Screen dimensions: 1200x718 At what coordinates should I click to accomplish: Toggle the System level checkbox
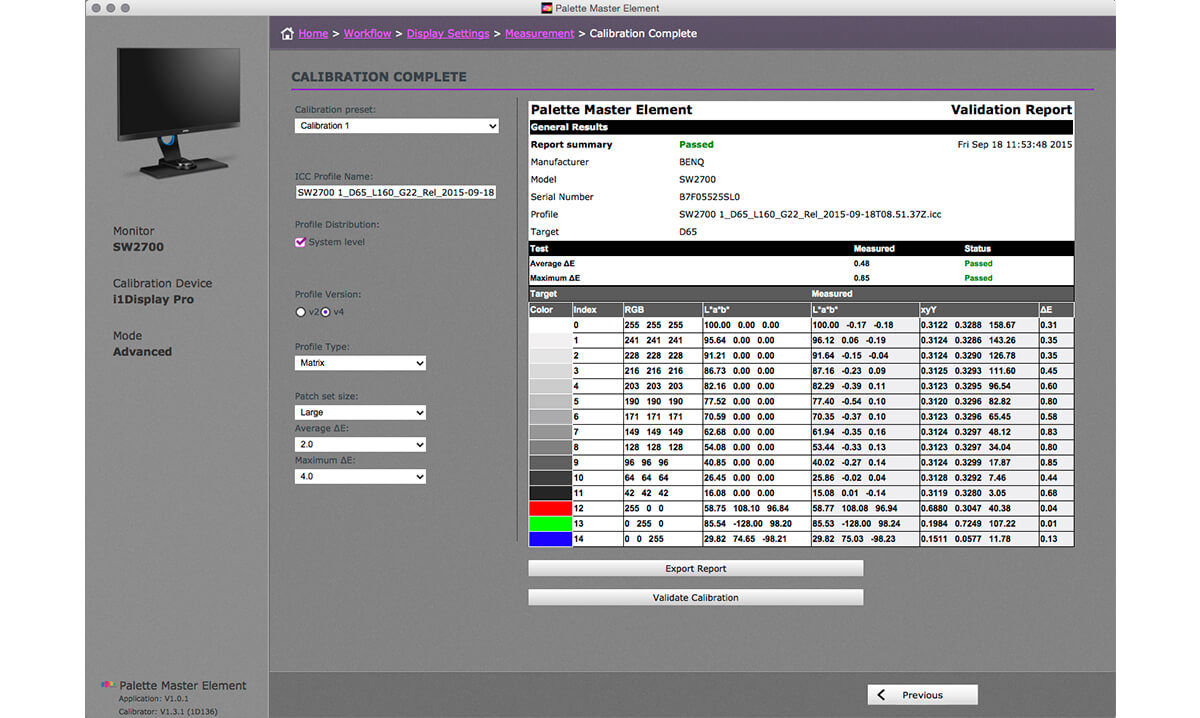[300, 242]
